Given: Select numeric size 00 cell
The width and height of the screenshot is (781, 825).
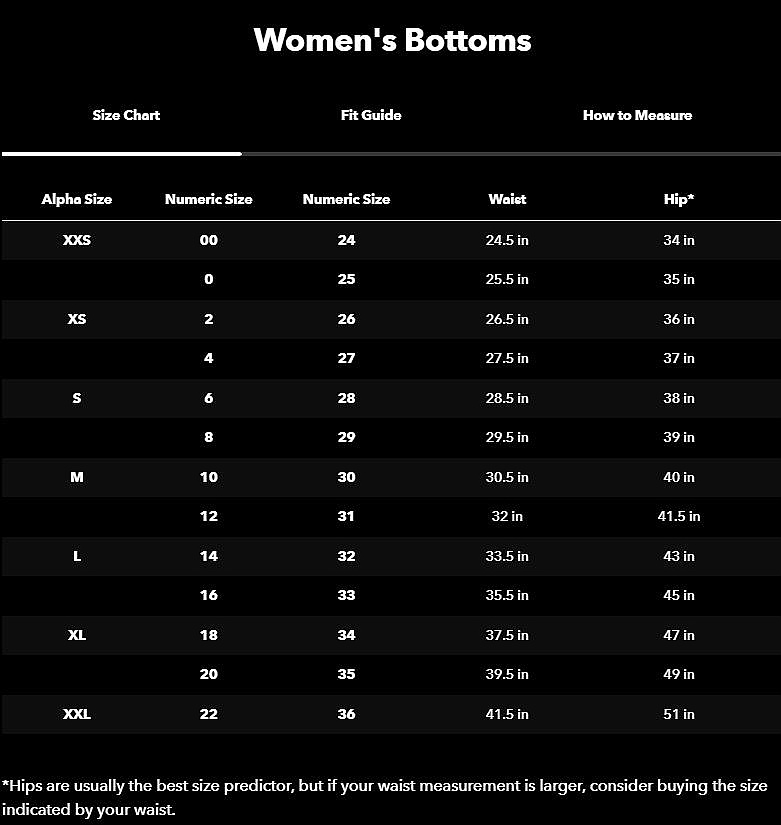Looking at the screenshot, I should [x=208, y=240].
